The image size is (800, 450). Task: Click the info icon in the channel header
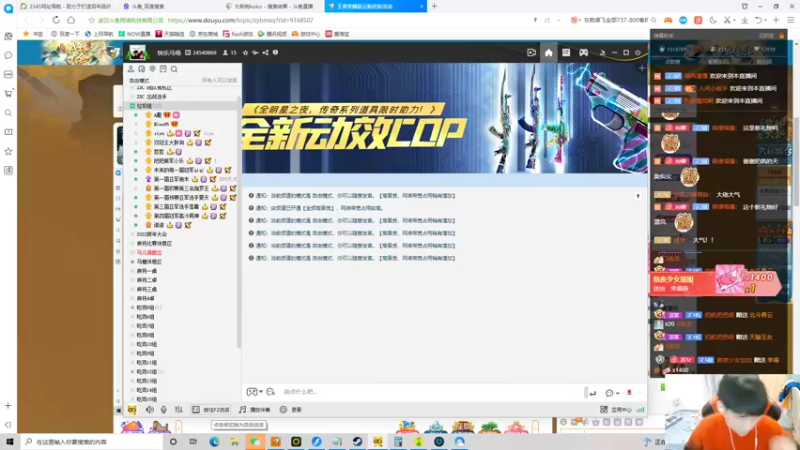click(276, 53)
